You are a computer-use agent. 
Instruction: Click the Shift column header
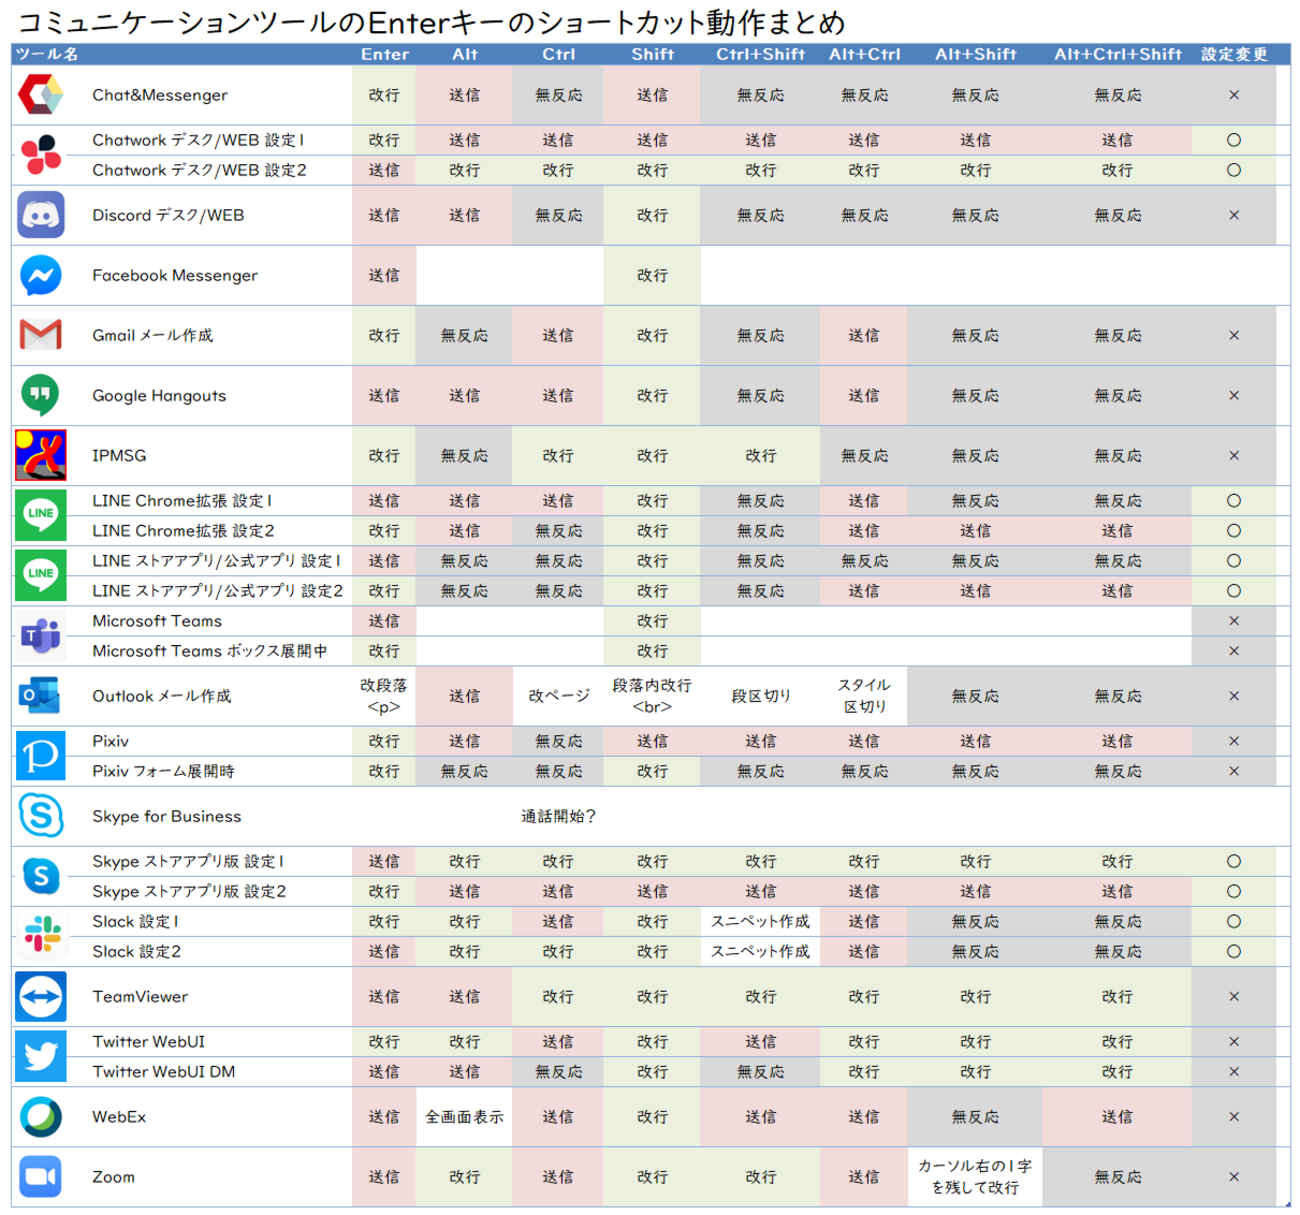coord(652,54)
